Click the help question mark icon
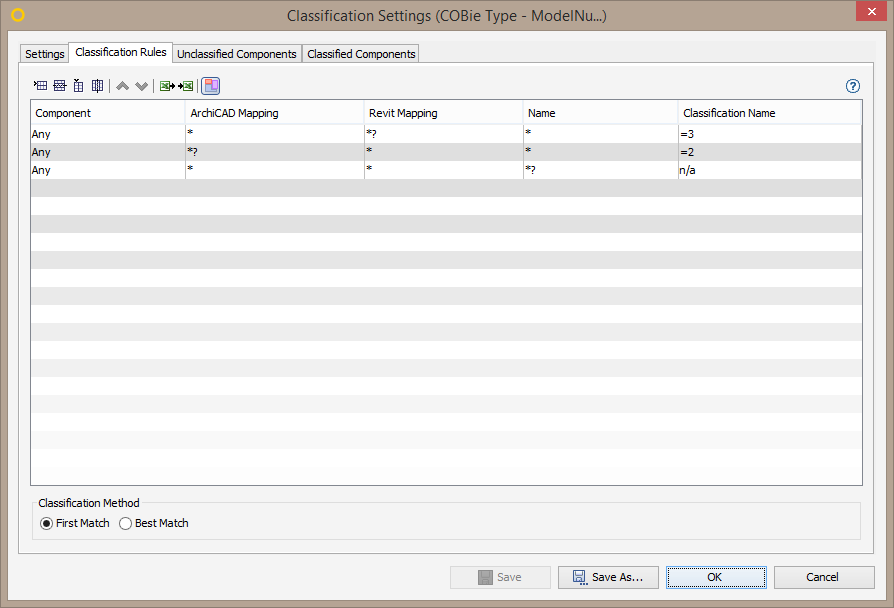 [852, 86]
